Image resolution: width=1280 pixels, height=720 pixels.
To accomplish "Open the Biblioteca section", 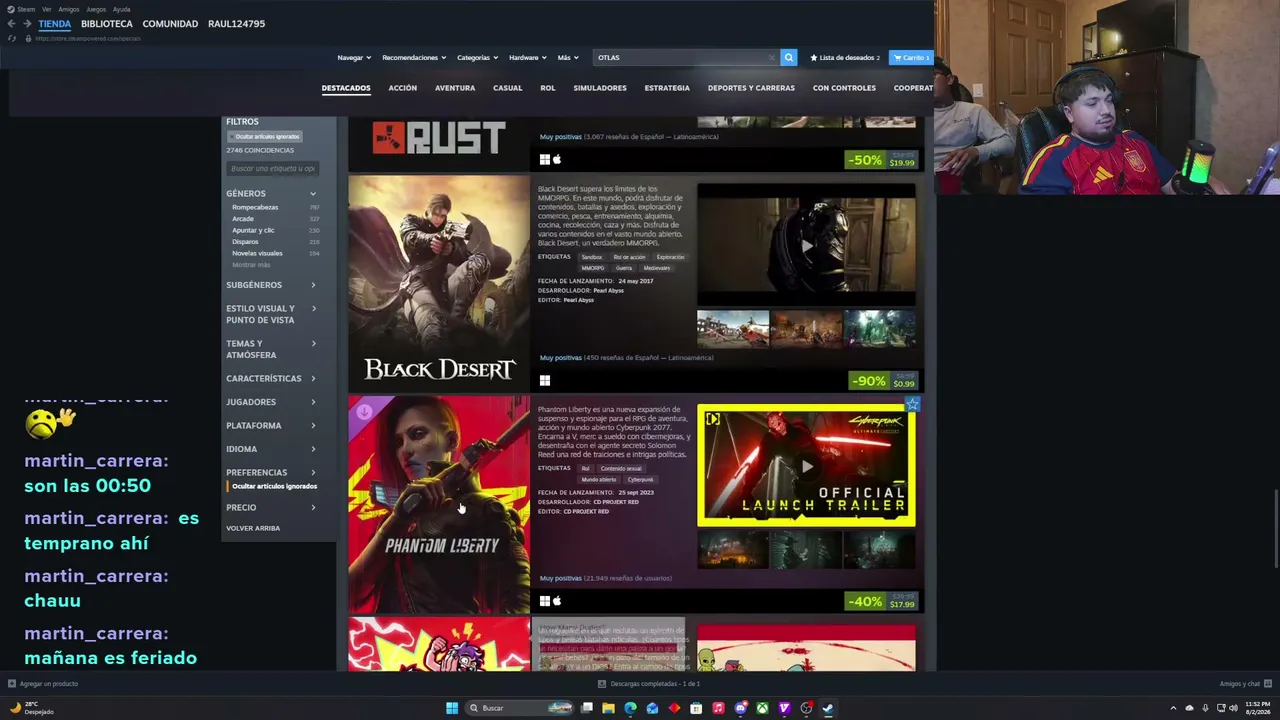I will [x=107, y=24].
